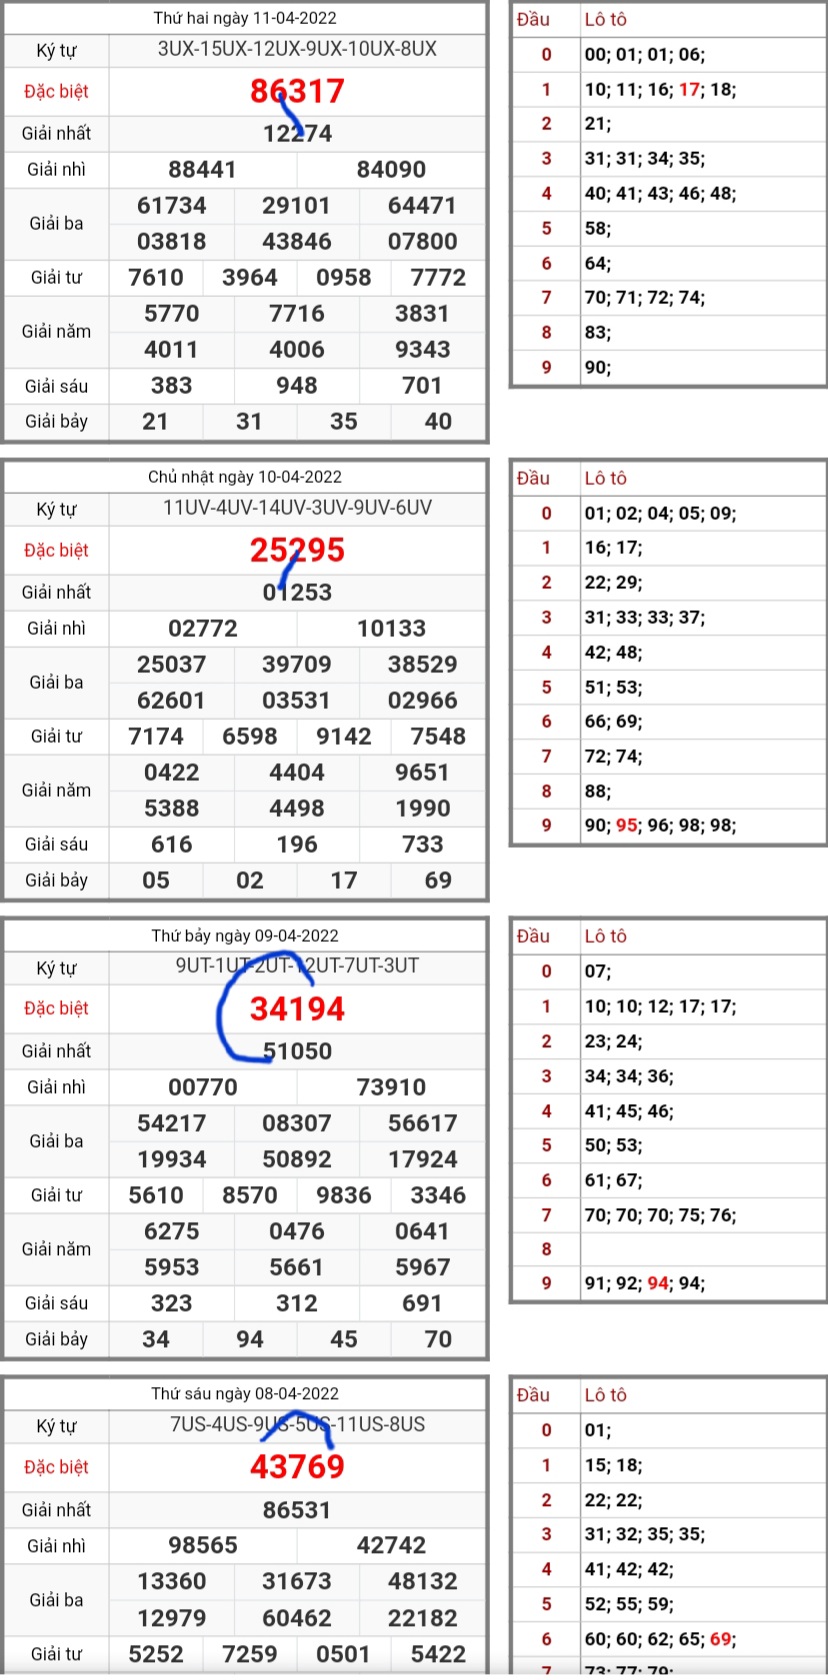Select special prize number 86317
This screenshot has width=828, height=1680.
pyautogui.click(x=297, y=91)
